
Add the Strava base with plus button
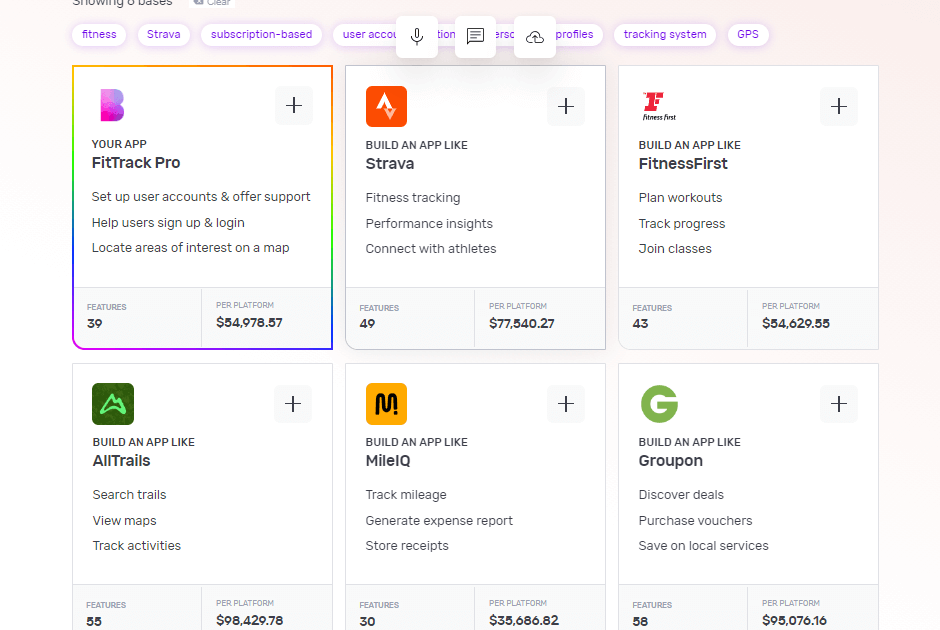tap(566, 107)
